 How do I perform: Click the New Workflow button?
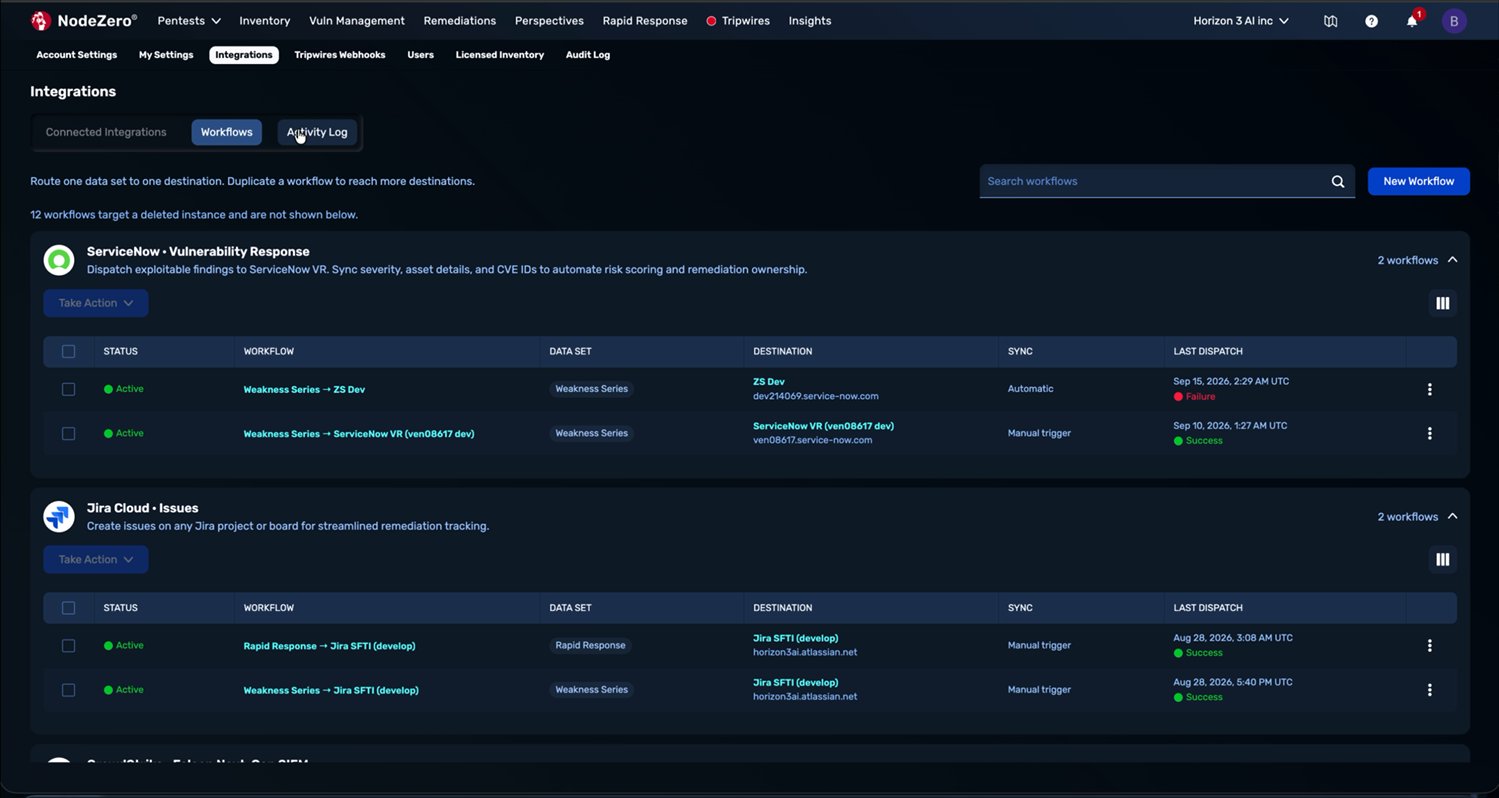click(x=1418, y=181)
